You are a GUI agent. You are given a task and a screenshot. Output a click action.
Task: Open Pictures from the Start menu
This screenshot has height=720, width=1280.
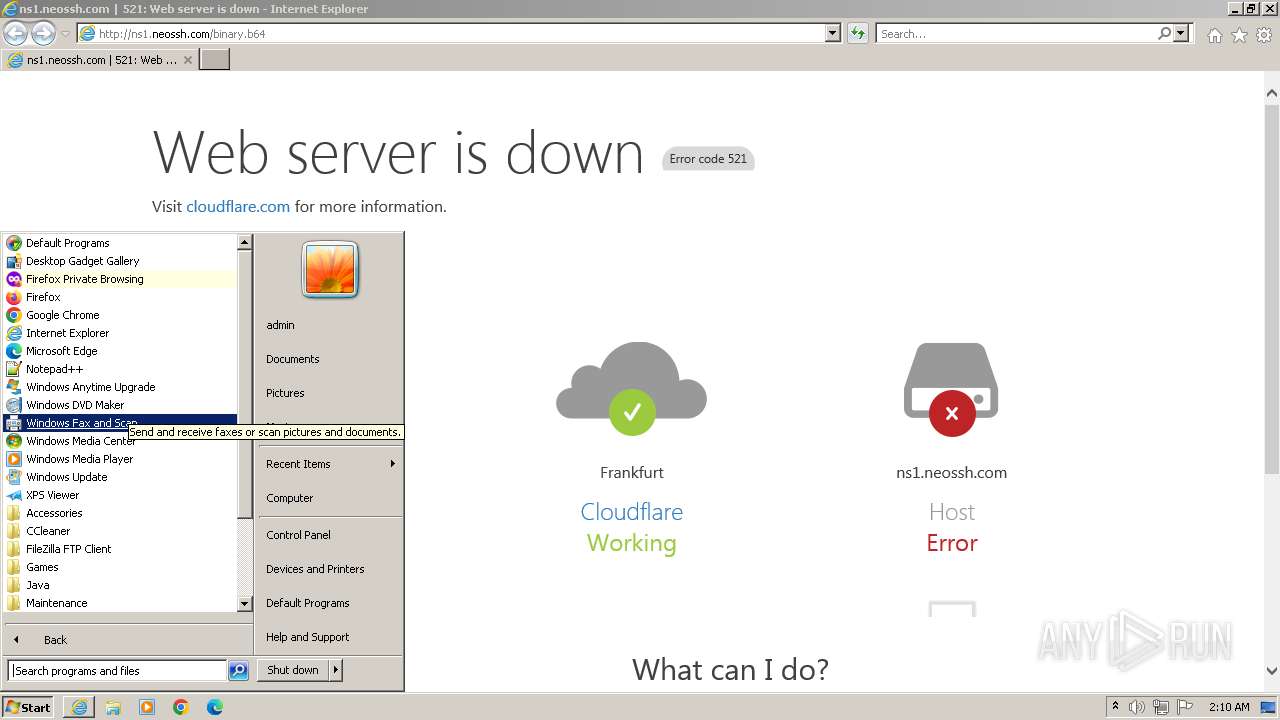pos(330,393)
